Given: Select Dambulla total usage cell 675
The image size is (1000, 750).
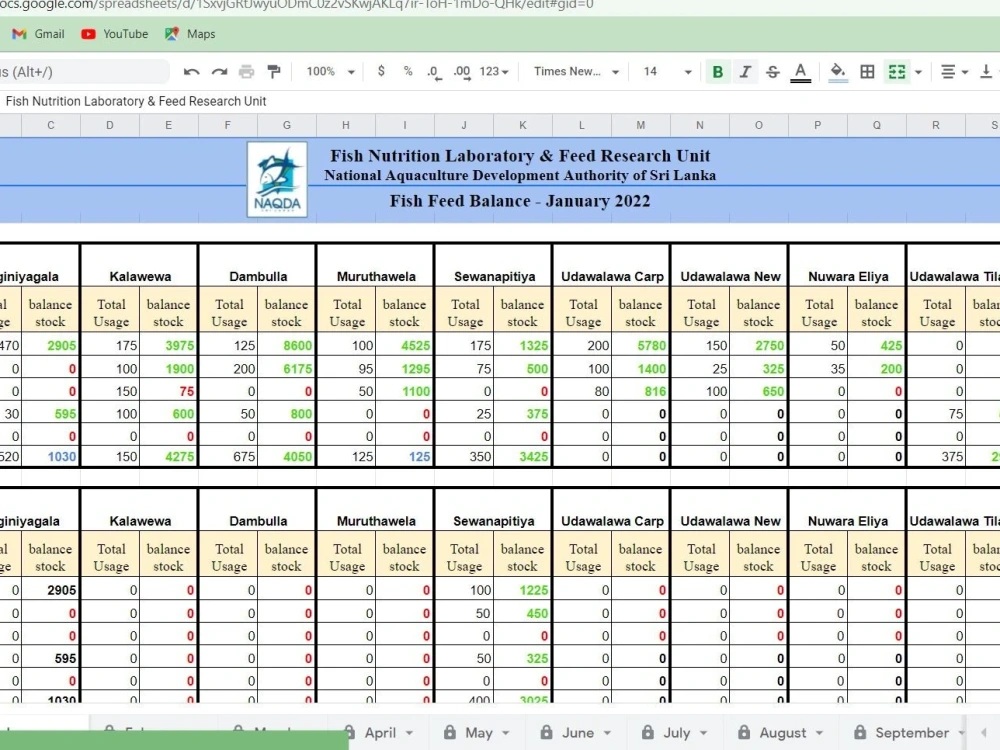Looking at the screenshot, I should click(229, 457).
